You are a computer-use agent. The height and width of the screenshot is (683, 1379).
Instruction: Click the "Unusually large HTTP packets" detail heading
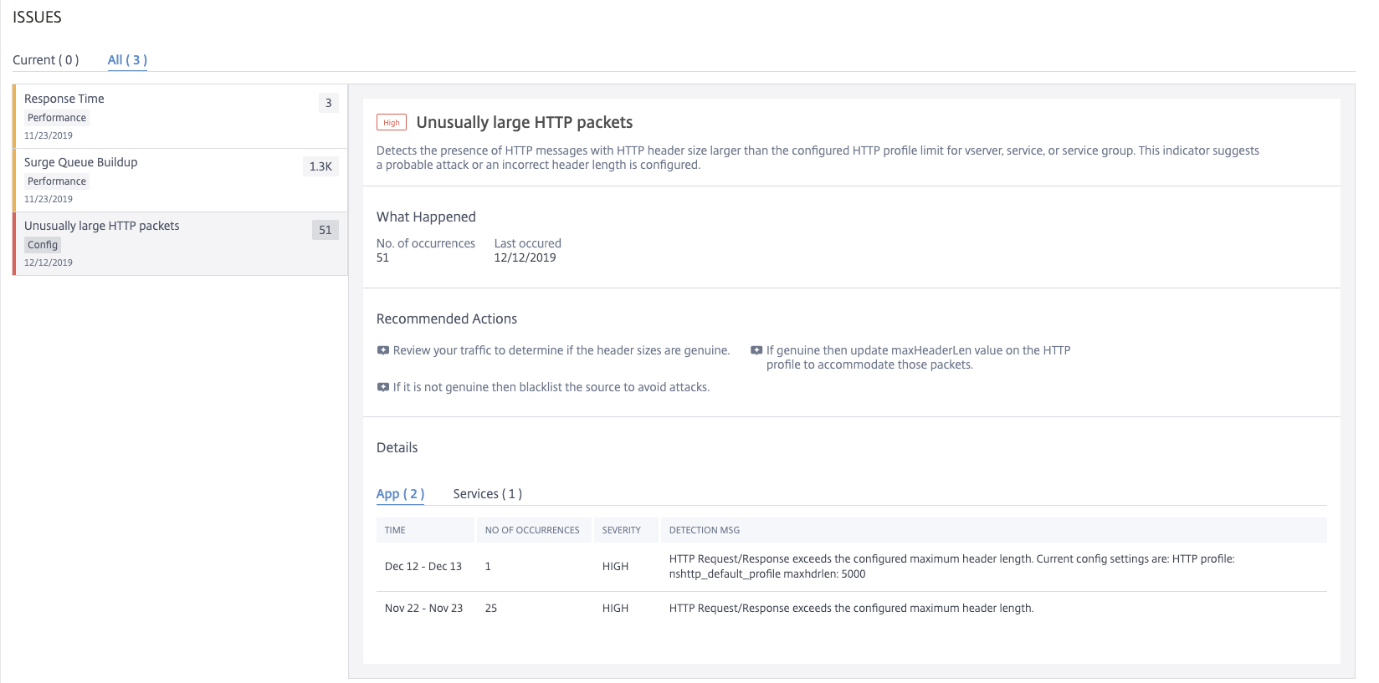pos(524,123)
